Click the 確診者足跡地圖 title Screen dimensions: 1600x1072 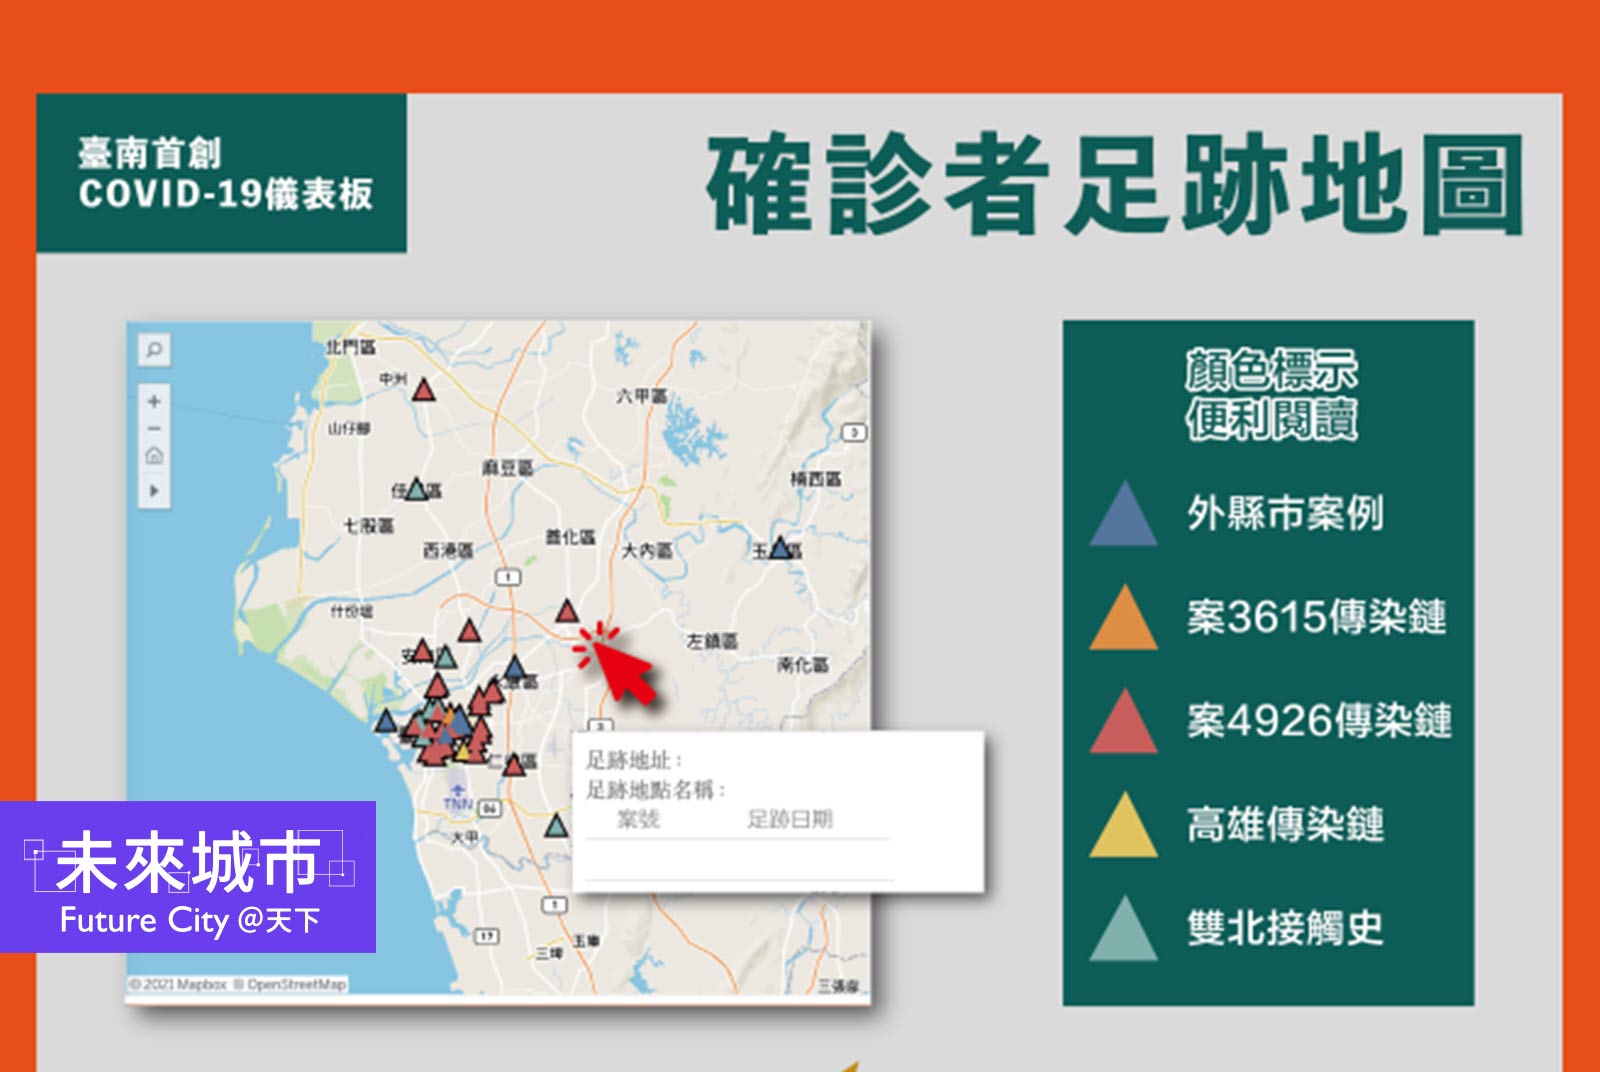point(1115,184)
